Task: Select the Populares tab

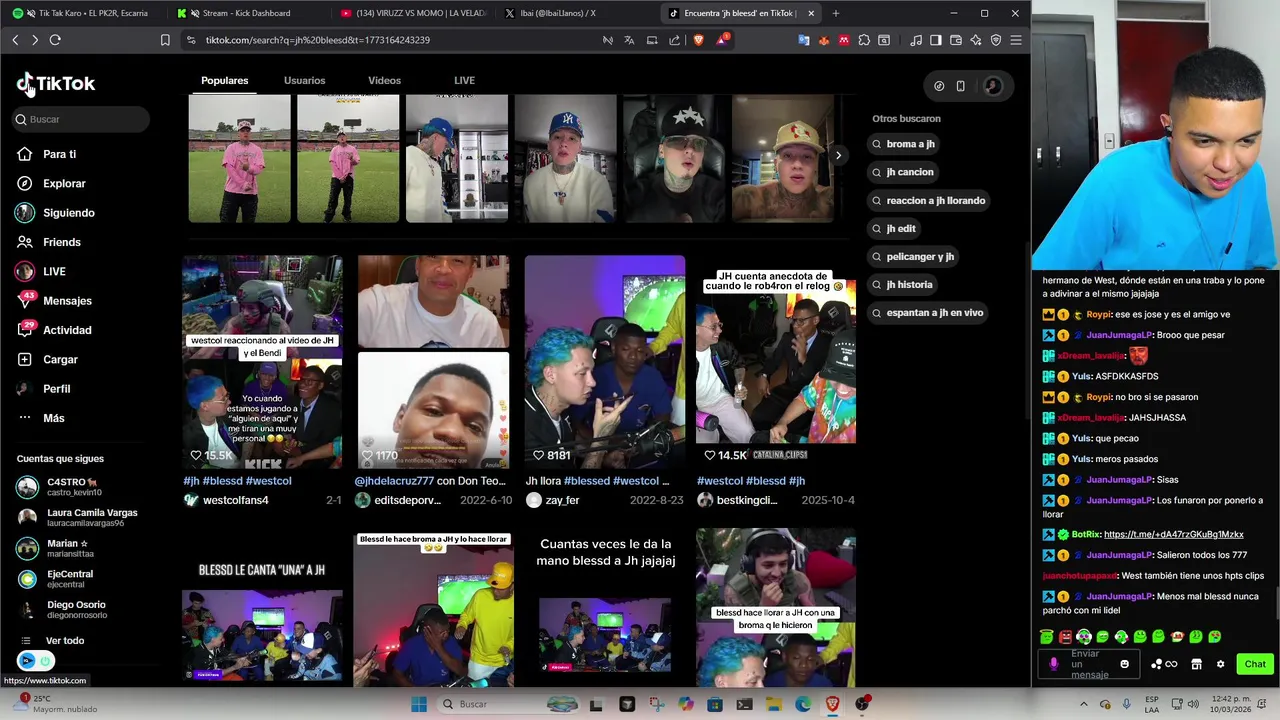Action: point(224,81)
